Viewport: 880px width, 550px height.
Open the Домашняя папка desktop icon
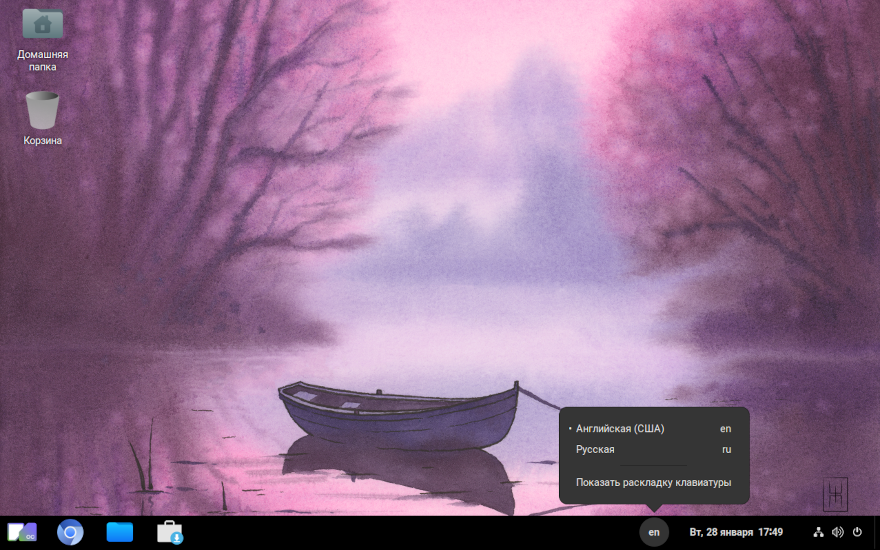coord(42,24)
